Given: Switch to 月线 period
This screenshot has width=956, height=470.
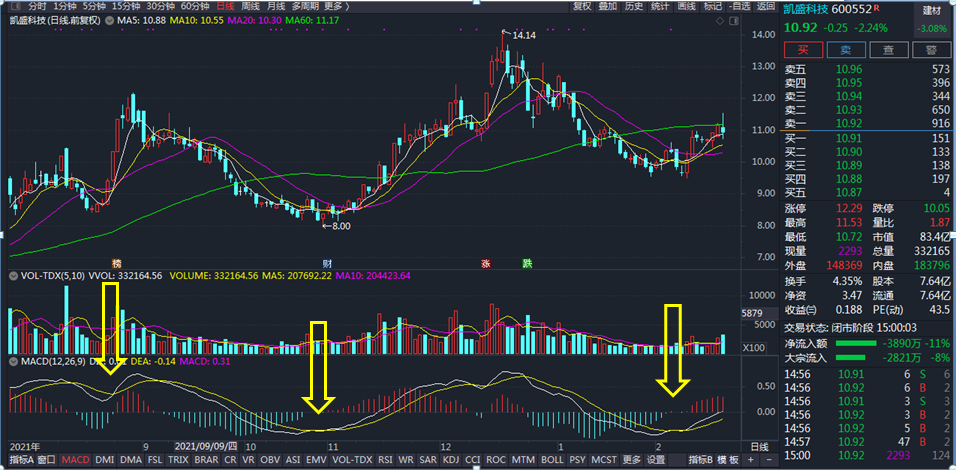Looking at the screenshot, I should coord(276,7).
